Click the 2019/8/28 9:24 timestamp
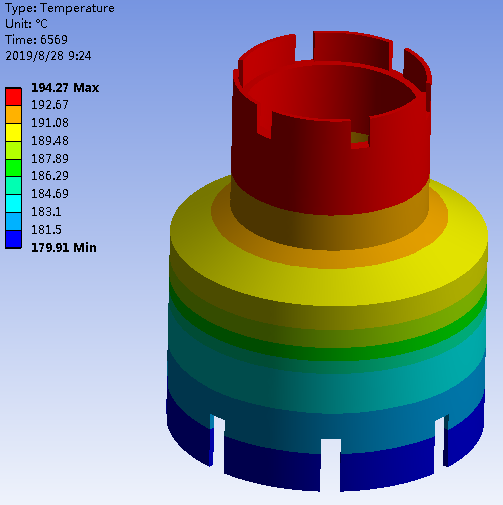This screenshot has width=503, height=505. point(48,56)
